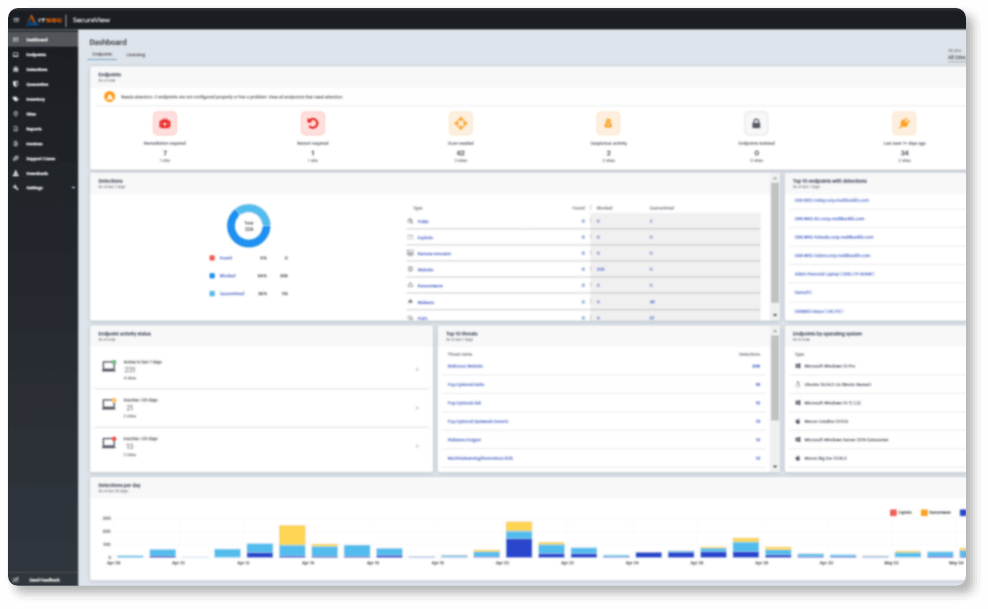Click Detections panel scroll down arrow
This screenshot has height=609, width=988.
tap(774, 315)
